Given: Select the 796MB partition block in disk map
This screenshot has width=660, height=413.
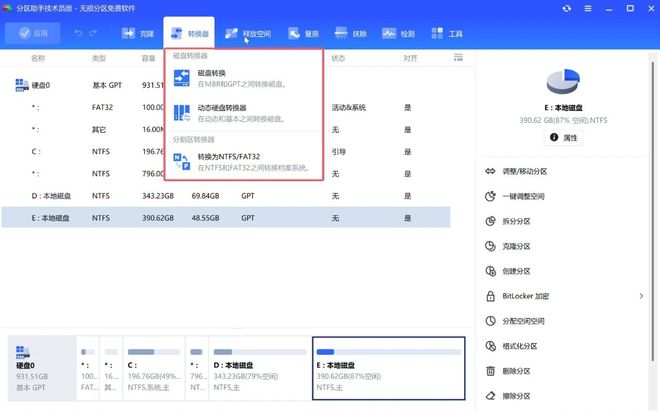Looking at the screenshot, I should click(197, 368).
